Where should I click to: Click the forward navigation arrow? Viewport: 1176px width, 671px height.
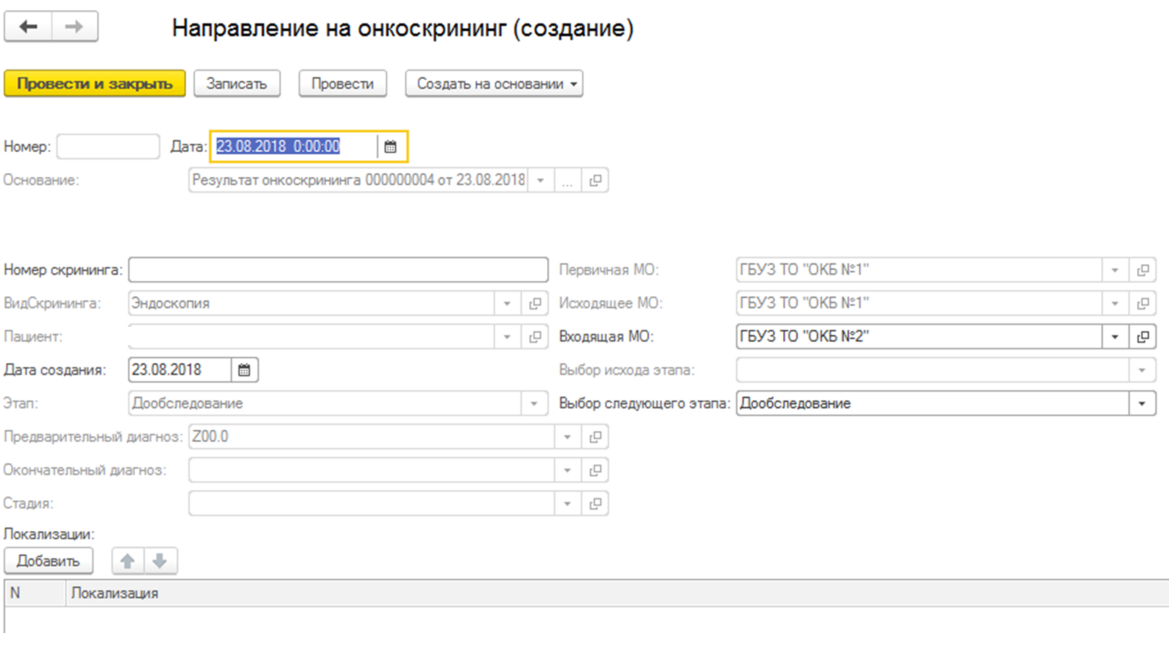74,27
